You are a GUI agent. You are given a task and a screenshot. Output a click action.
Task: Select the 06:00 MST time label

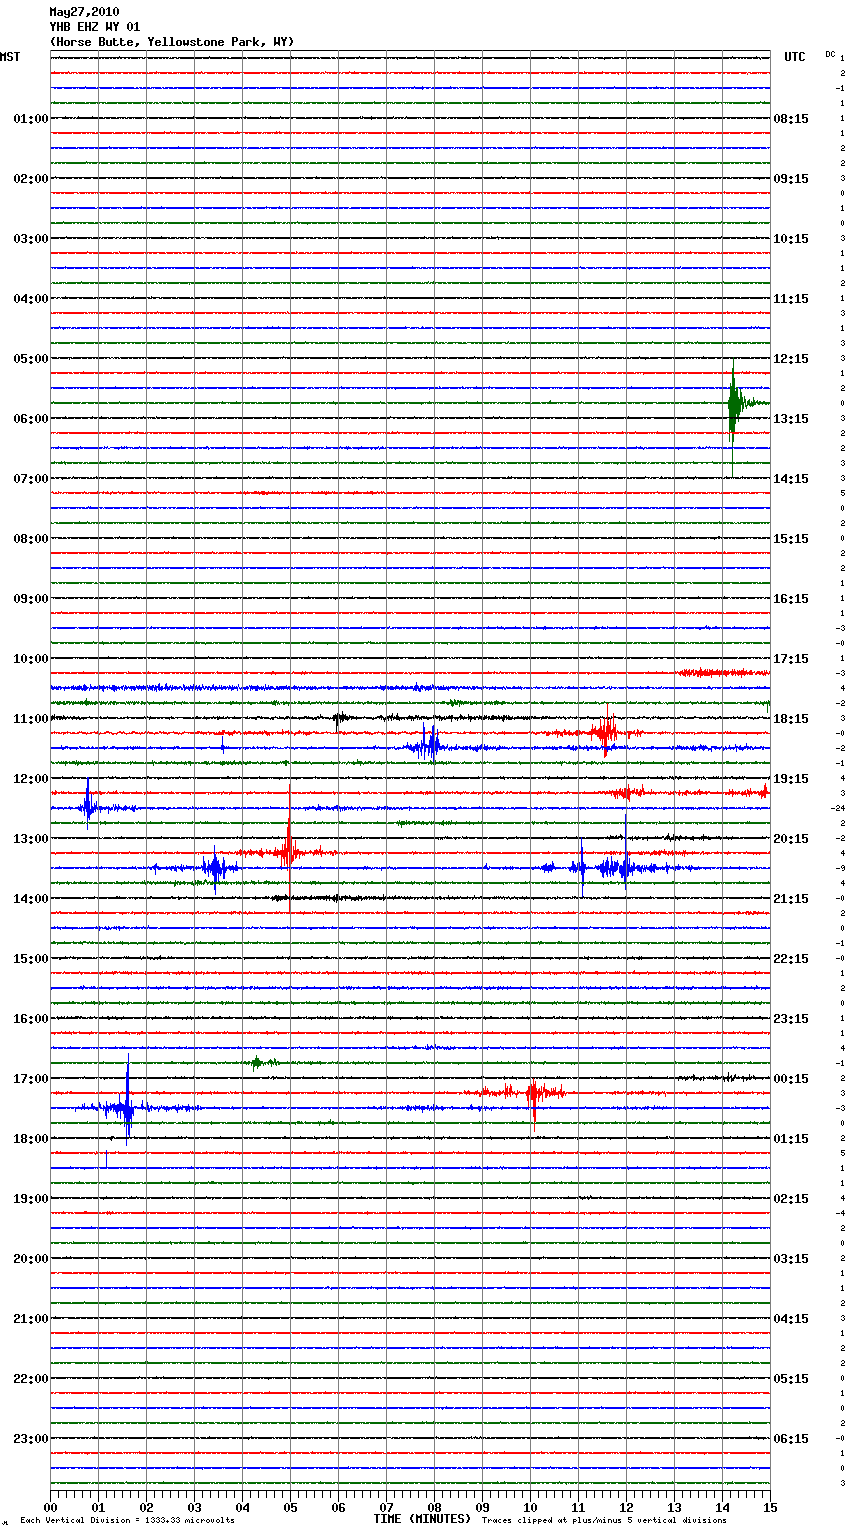(x=31, y=419)
